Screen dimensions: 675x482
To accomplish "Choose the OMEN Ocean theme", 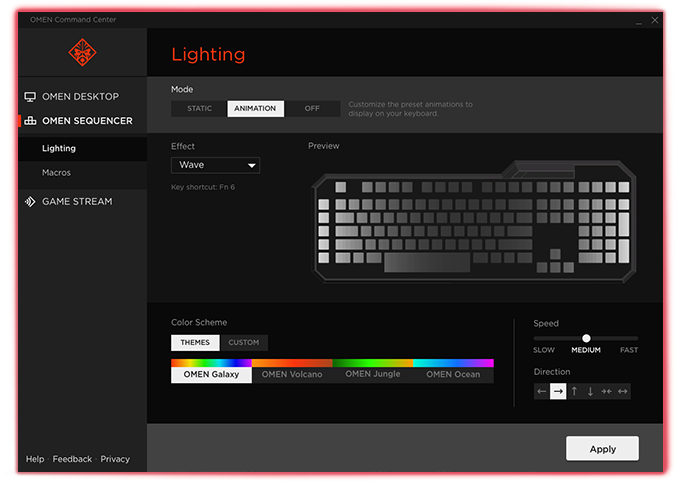I will point(453,371).
